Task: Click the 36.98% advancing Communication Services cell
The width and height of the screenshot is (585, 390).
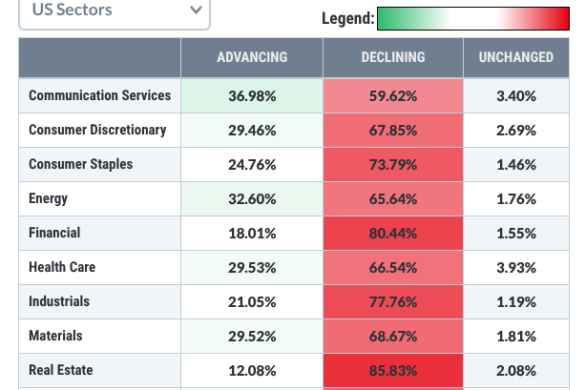Action: point(252,96)
